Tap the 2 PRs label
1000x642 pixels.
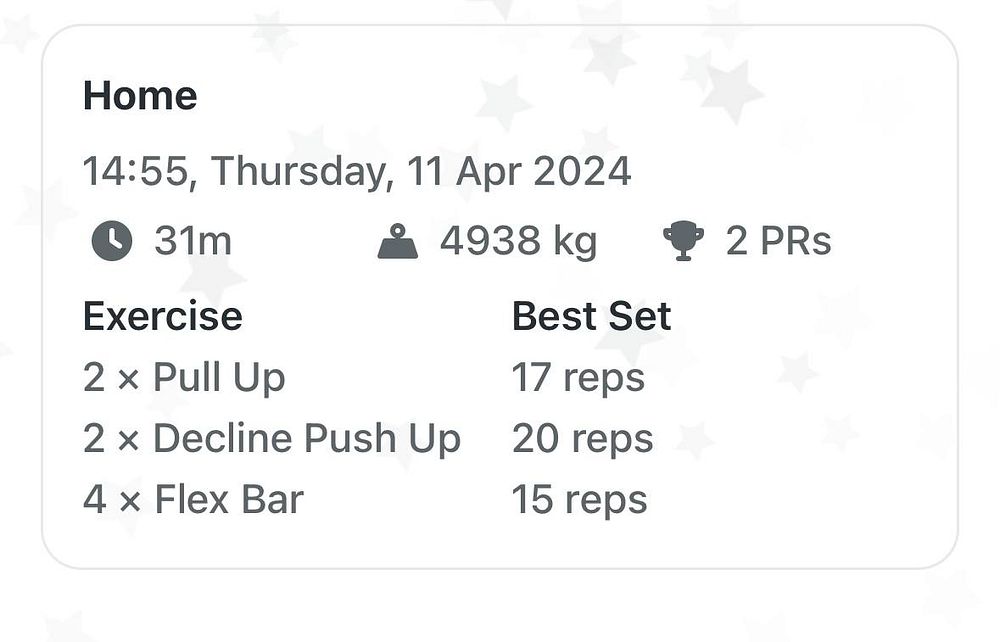pos(779,241)
